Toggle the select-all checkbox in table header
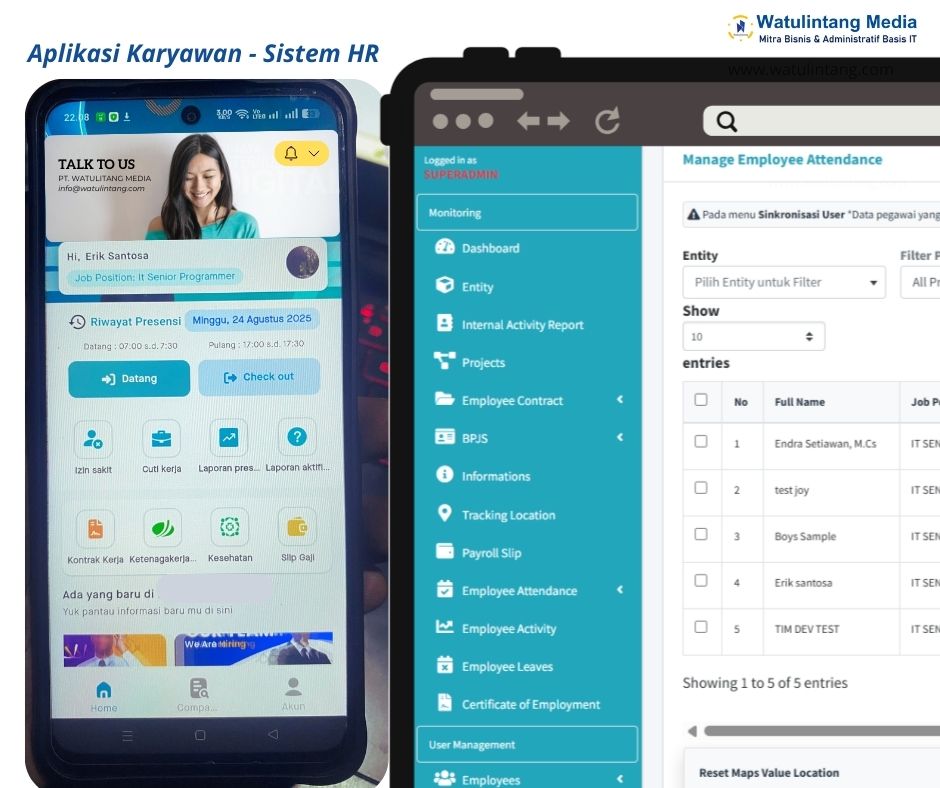This screenshot has width=940, height=788. coord(701,400)
